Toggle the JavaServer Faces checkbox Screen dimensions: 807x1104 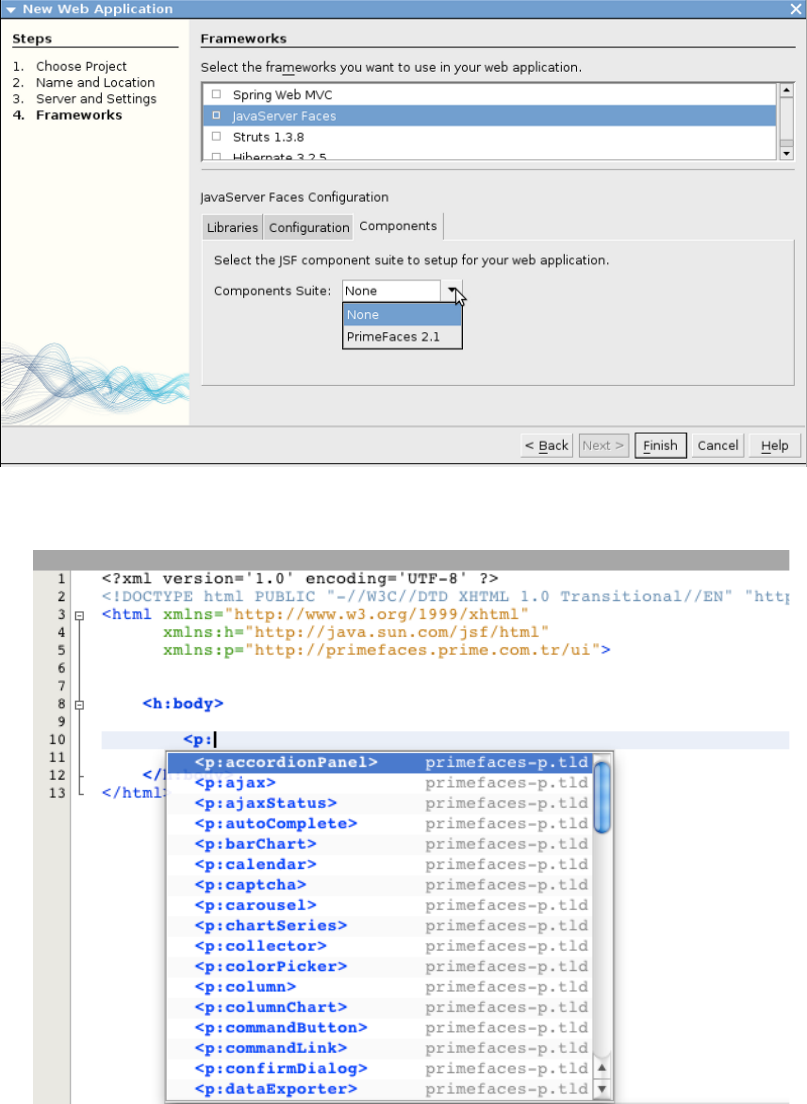tap(217, 115)
